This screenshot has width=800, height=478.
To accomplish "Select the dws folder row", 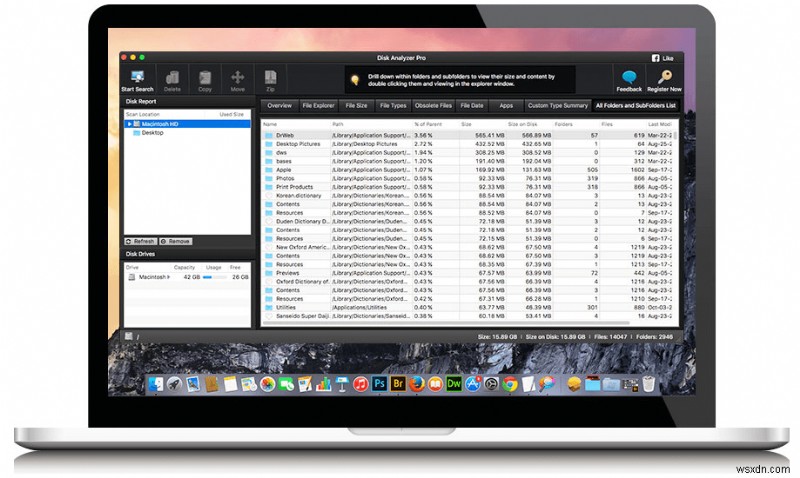I will coord(467,153).
